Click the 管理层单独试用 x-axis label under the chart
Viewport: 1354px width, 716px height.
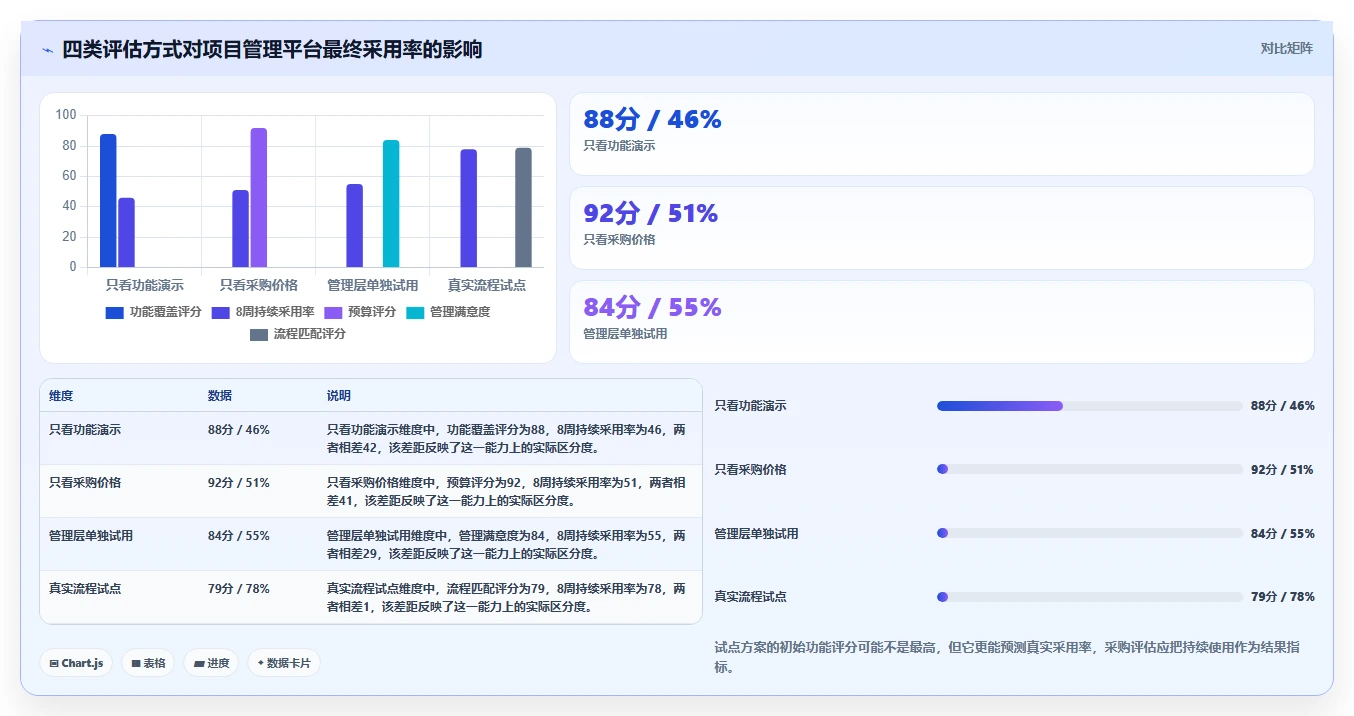373,285
